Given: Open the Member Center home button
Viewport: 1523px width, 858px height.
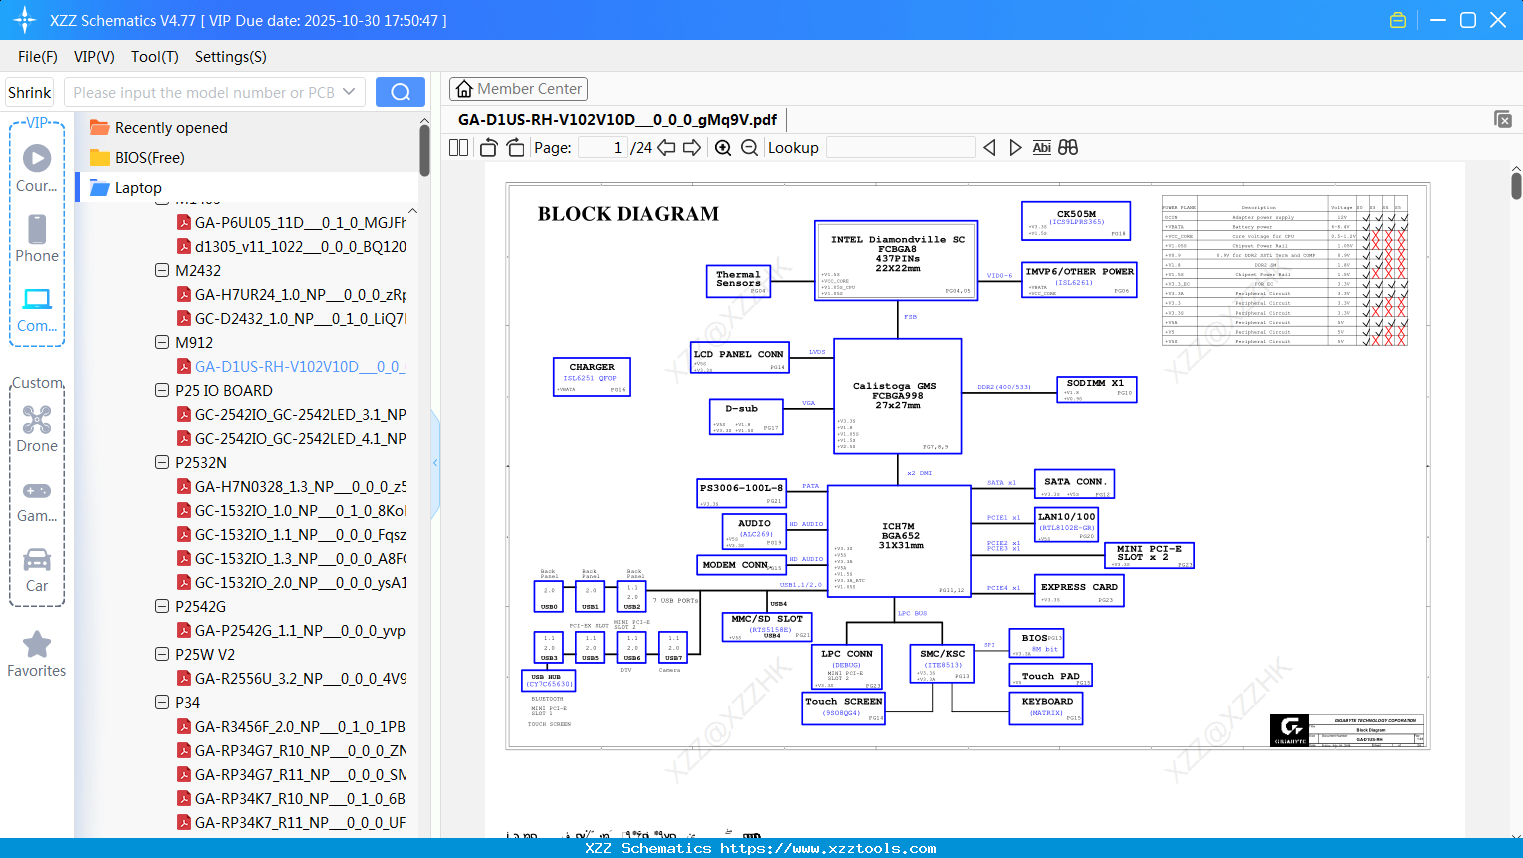Looking at the screenshot, I should (518, 89).
